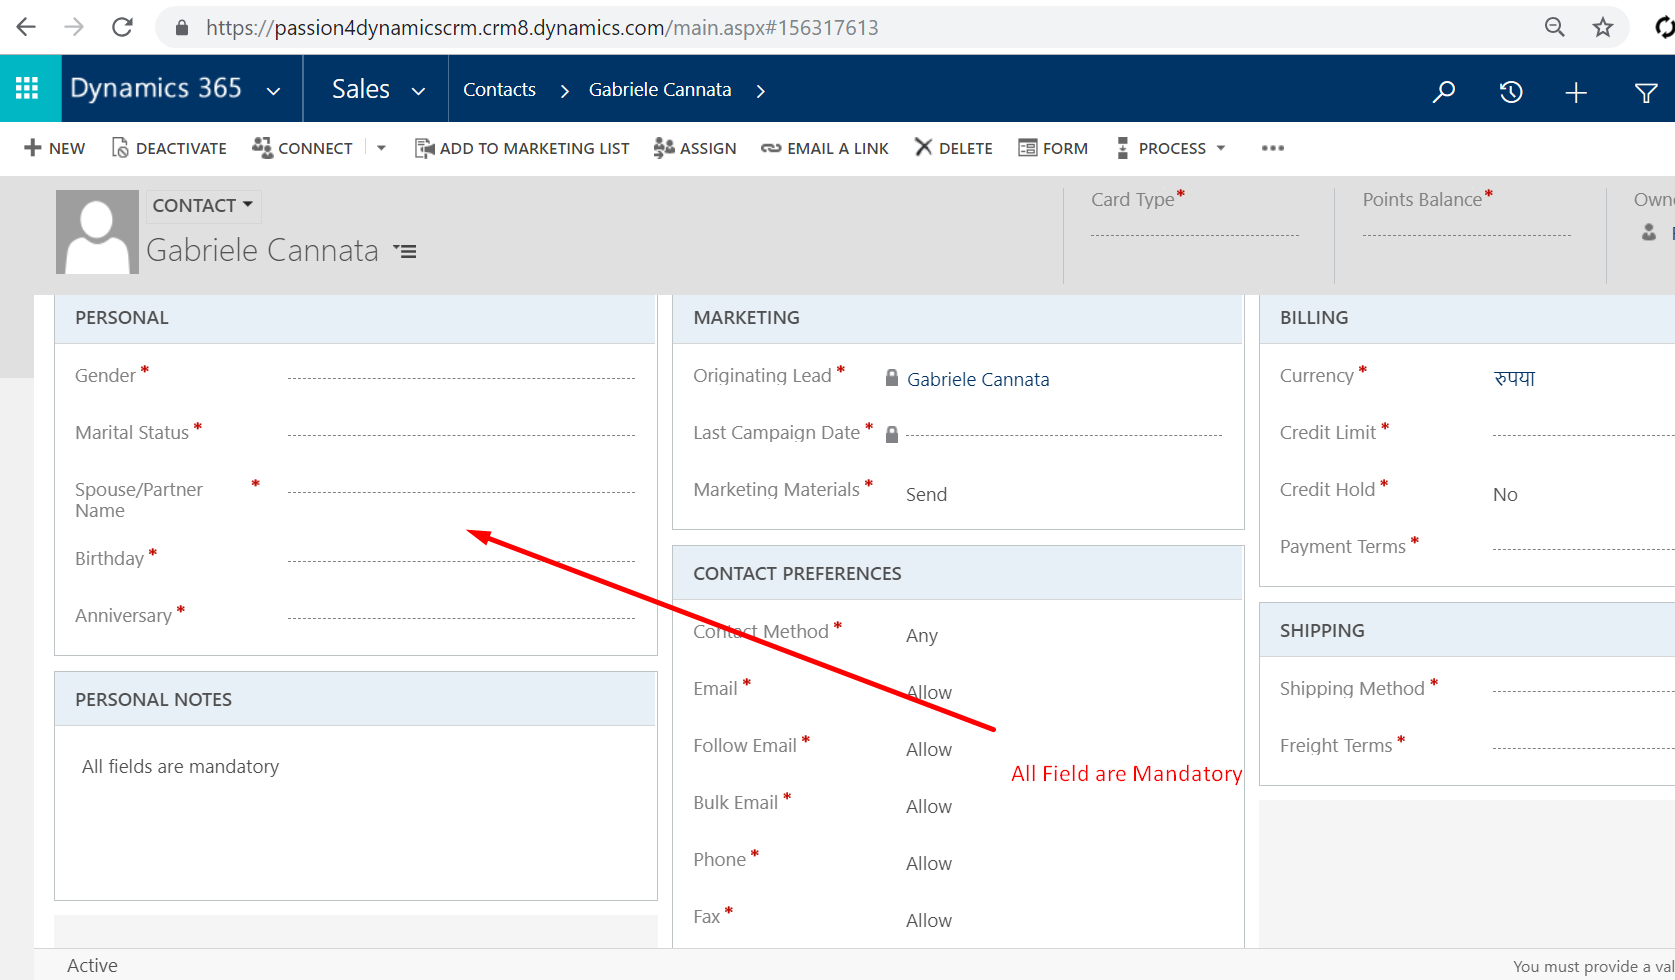Open advanced find funnel icon
Image resolution: width=1675 pixels, height=980 pixels.
point(1645,93)
